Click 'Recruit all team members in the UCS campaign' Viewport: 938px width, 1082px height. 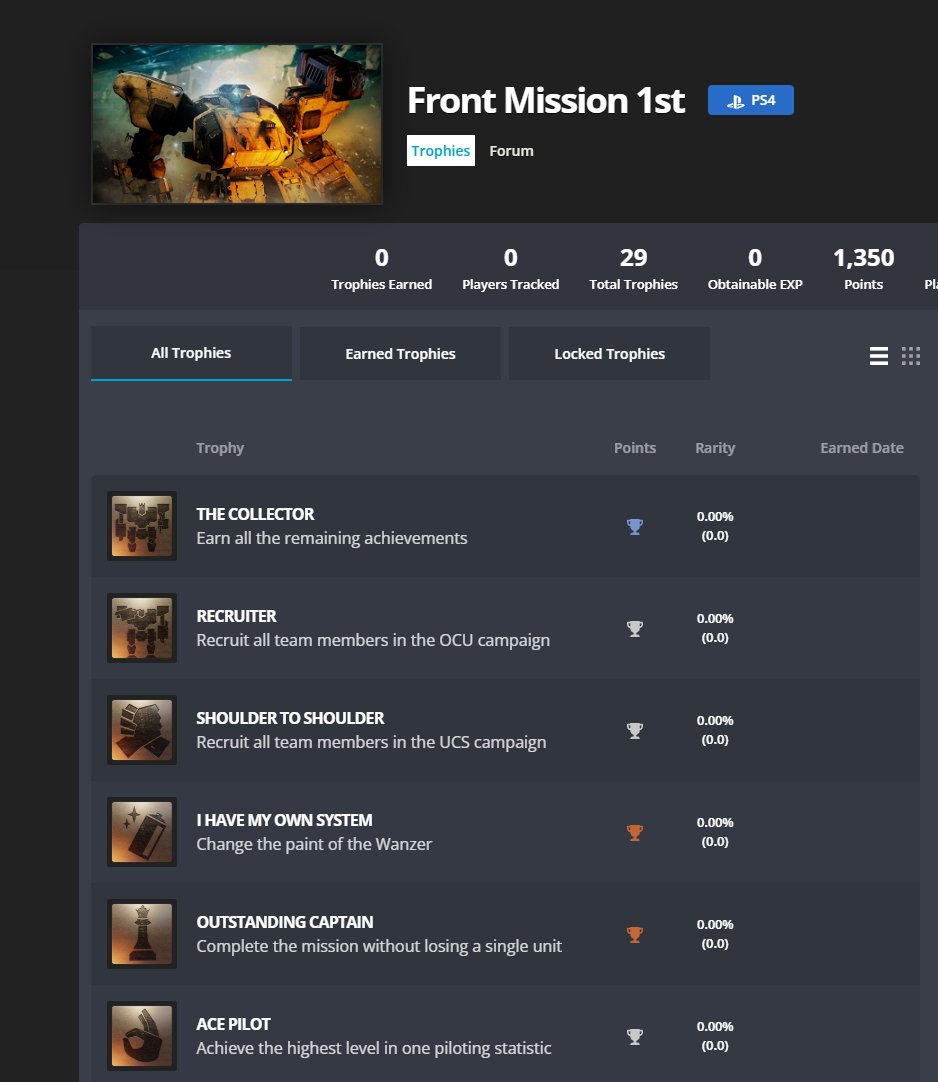371,742
